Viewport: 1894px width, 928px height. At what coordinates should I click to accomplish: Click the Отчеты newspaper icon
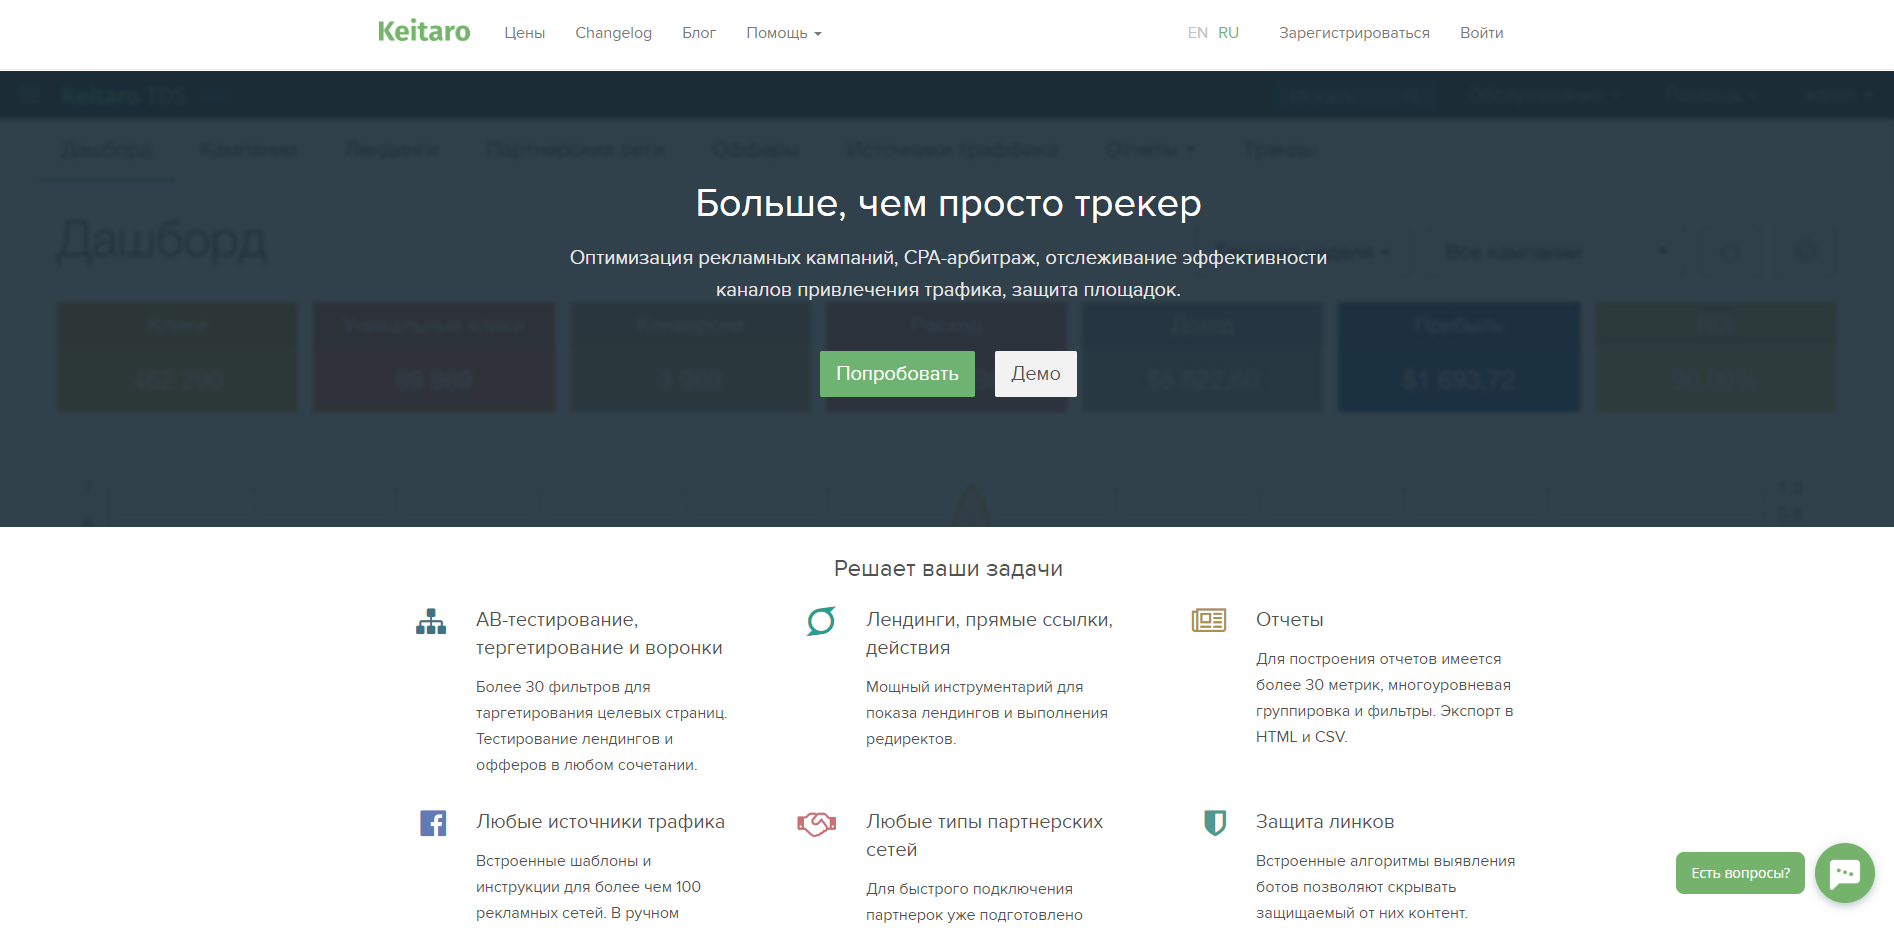tap(1209, 620)
